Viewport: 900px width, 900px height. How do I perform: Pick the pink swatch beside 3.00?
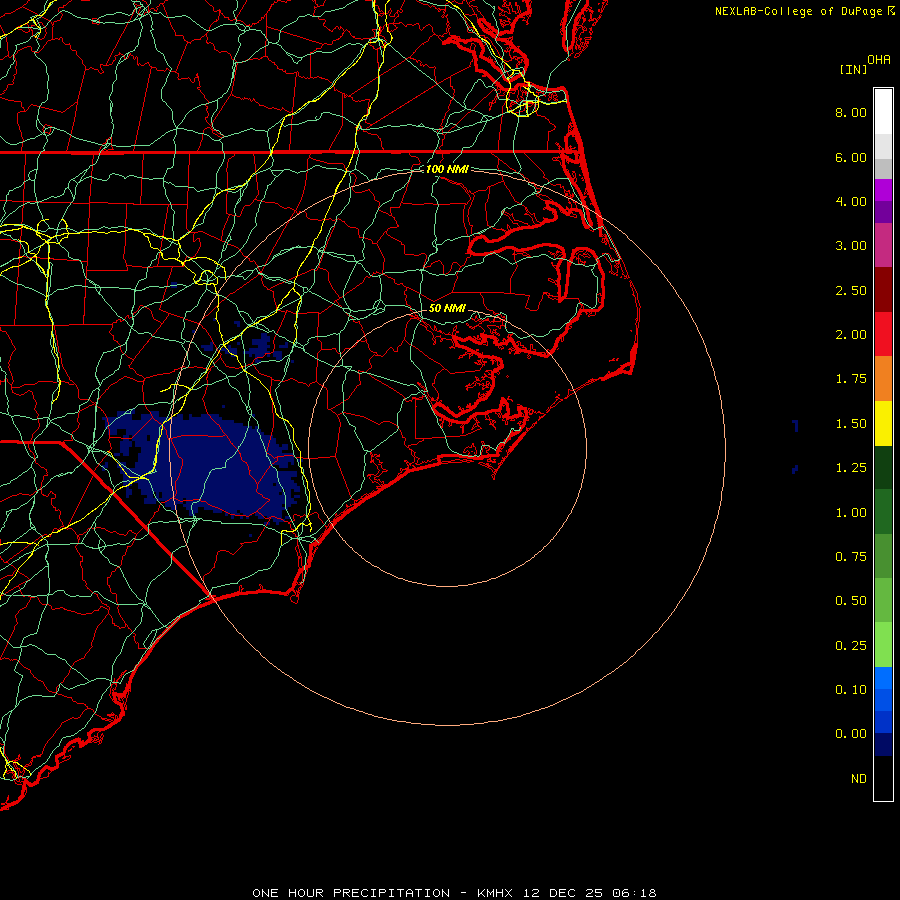[883, 246]
